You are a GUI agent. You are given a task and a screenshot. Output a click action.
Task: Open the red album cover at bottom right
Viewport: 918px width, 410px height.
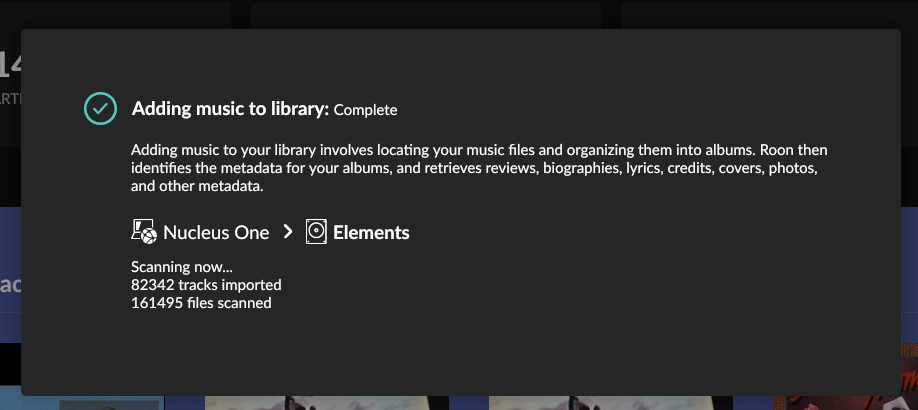850,402
